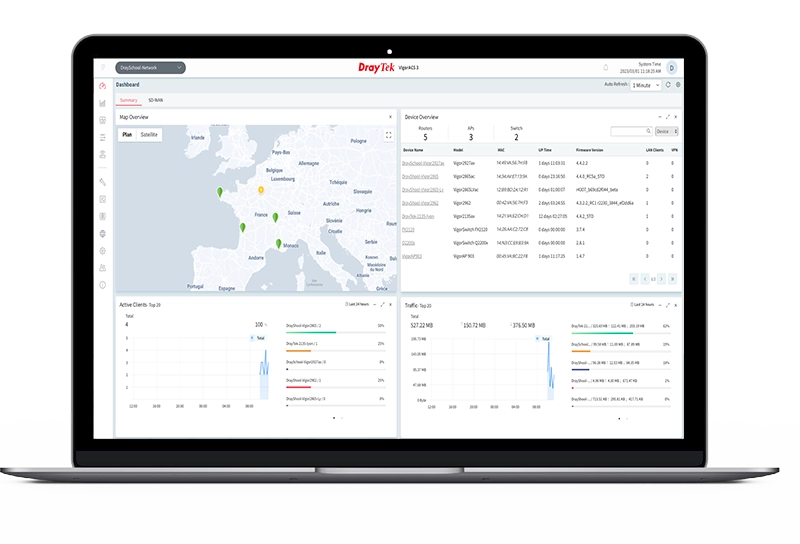Click the notification bell icon

606,67
